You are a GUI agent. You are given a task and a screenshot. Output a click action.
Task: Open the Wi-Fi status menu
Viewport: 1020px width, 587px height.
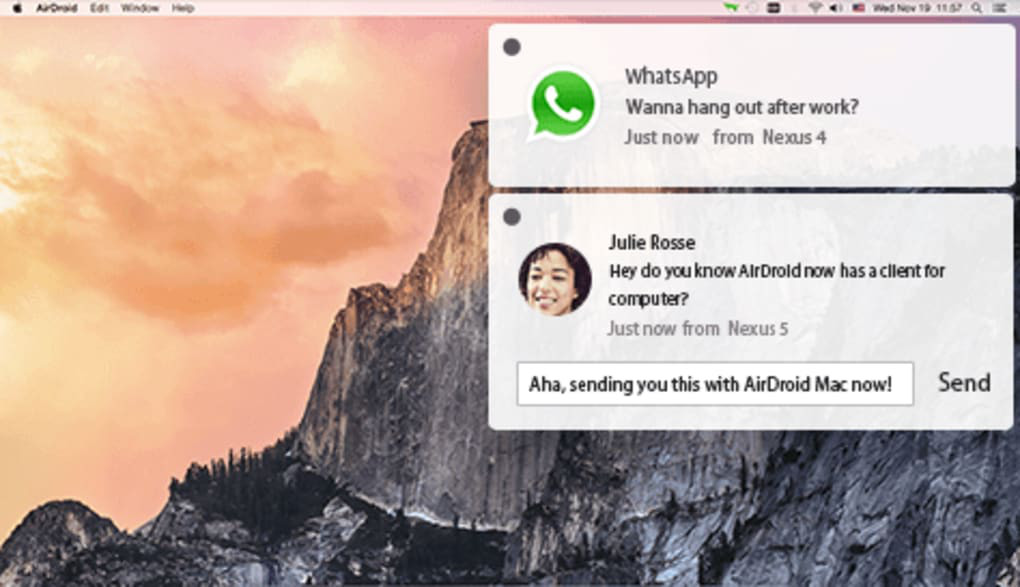coord(814,8)
